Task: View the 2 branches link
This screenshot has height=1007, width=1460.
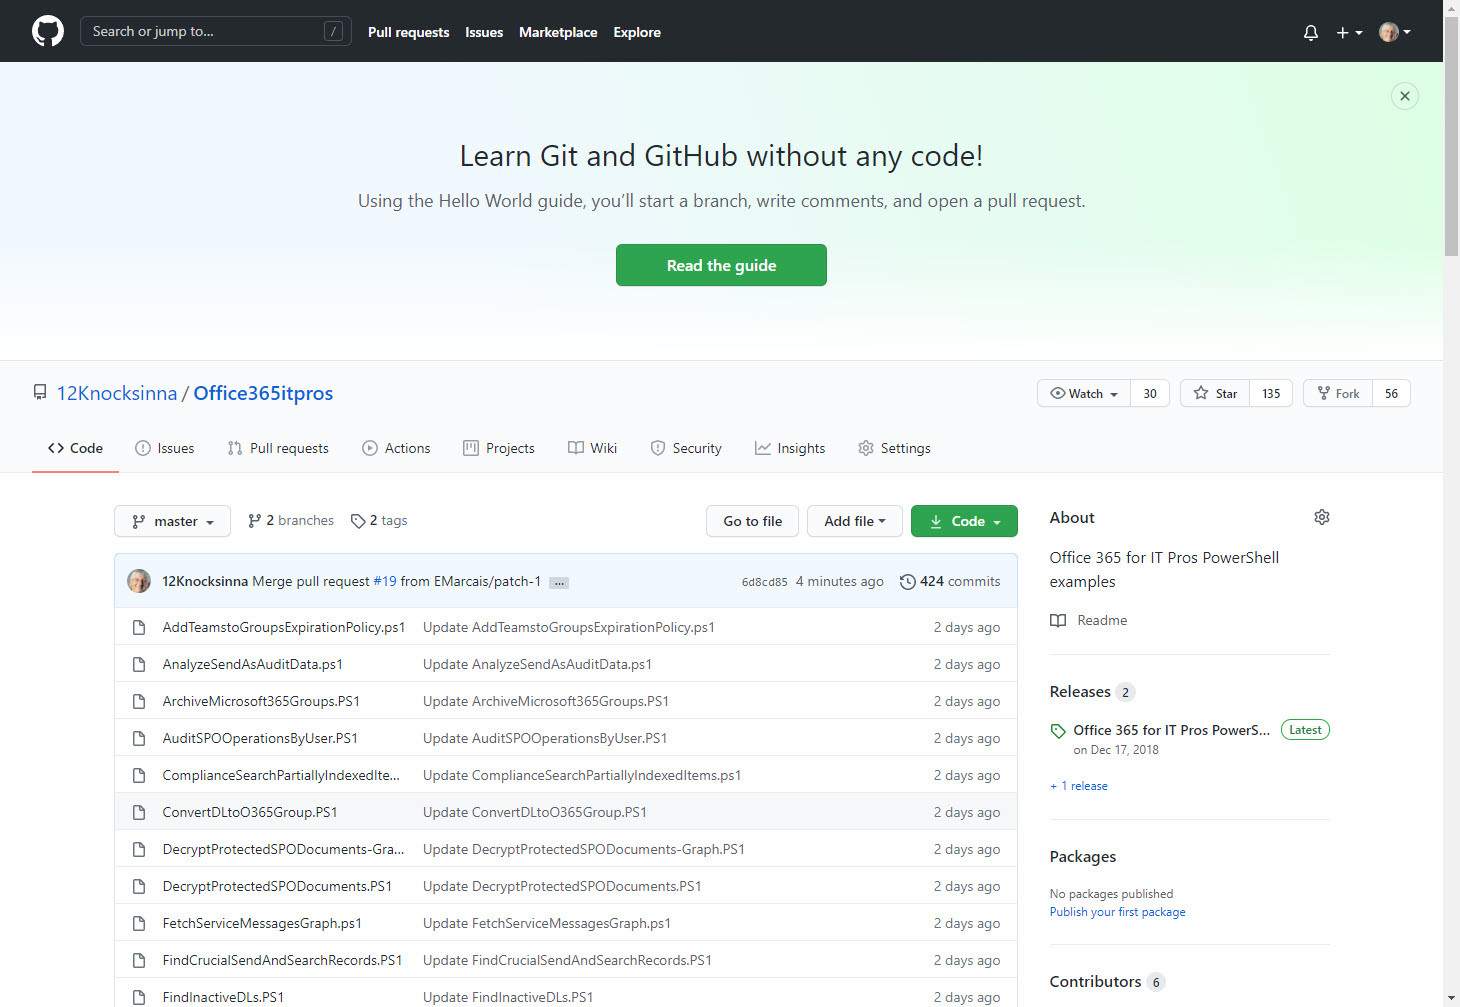Action: 291,520
